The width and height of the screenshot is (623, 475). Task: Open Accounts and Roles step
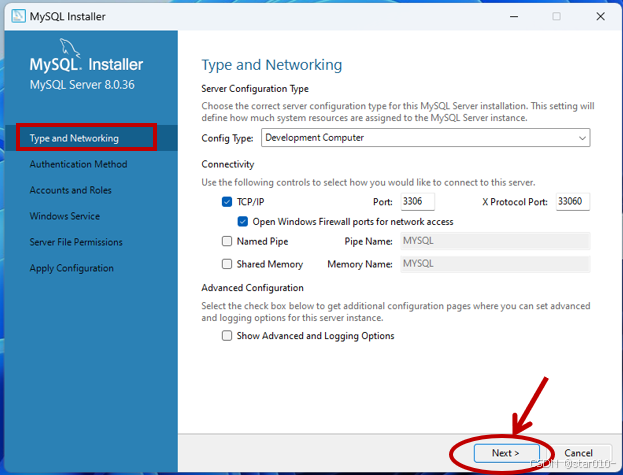[x=70, y=190]
